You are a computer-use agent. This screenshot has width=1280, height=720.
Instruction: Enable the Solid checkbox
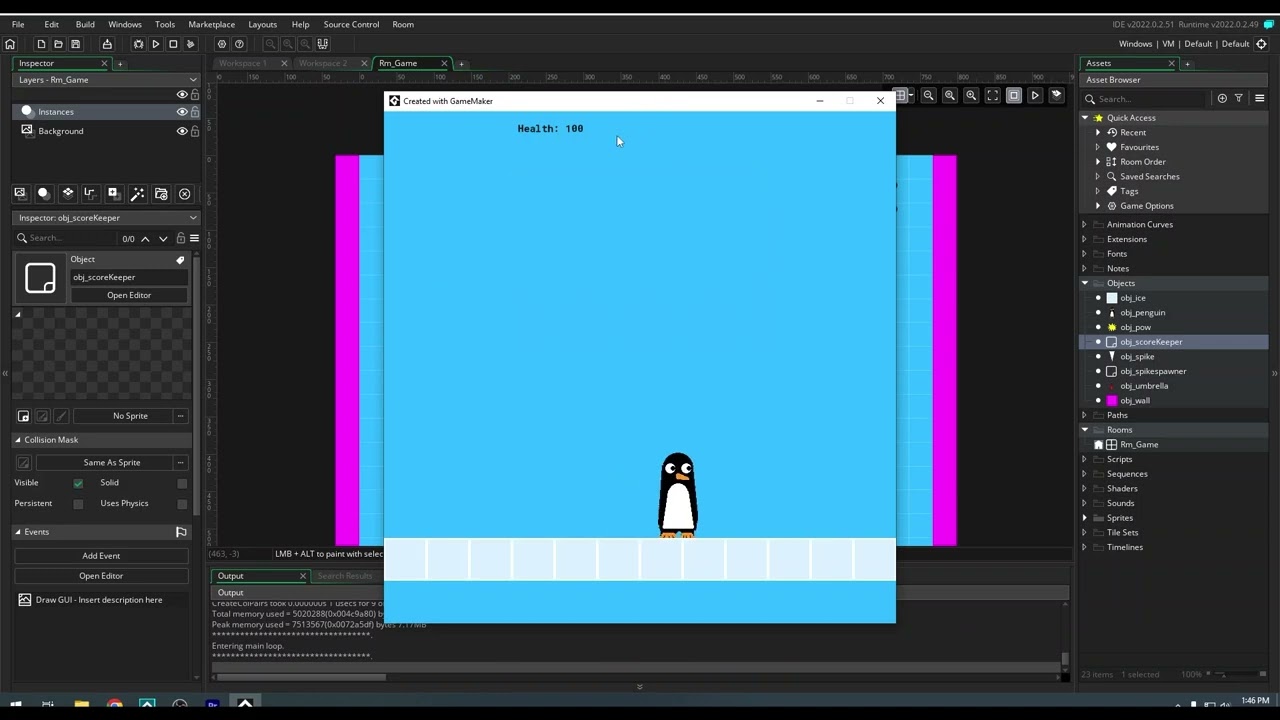click(x=182, y=483)
